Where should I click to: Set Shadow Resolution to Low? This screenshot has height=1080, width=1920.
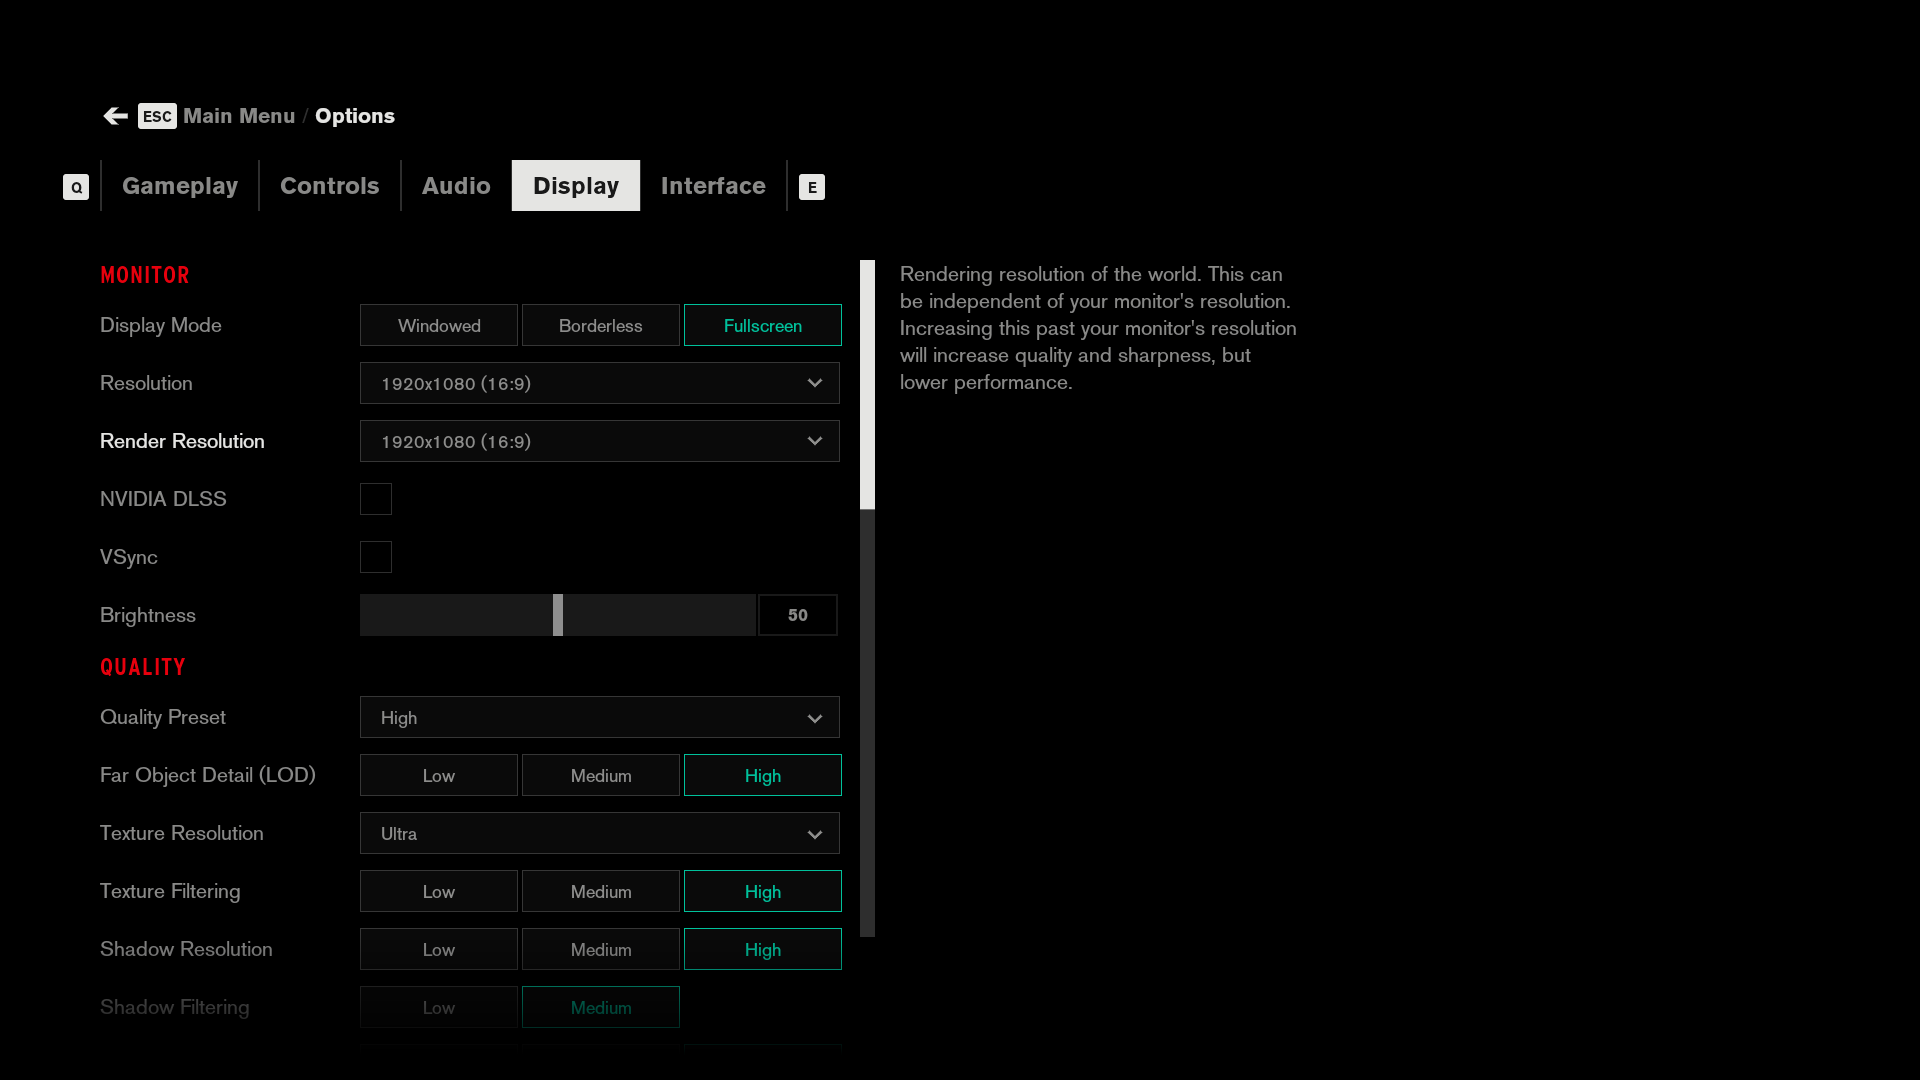point(438,950)
